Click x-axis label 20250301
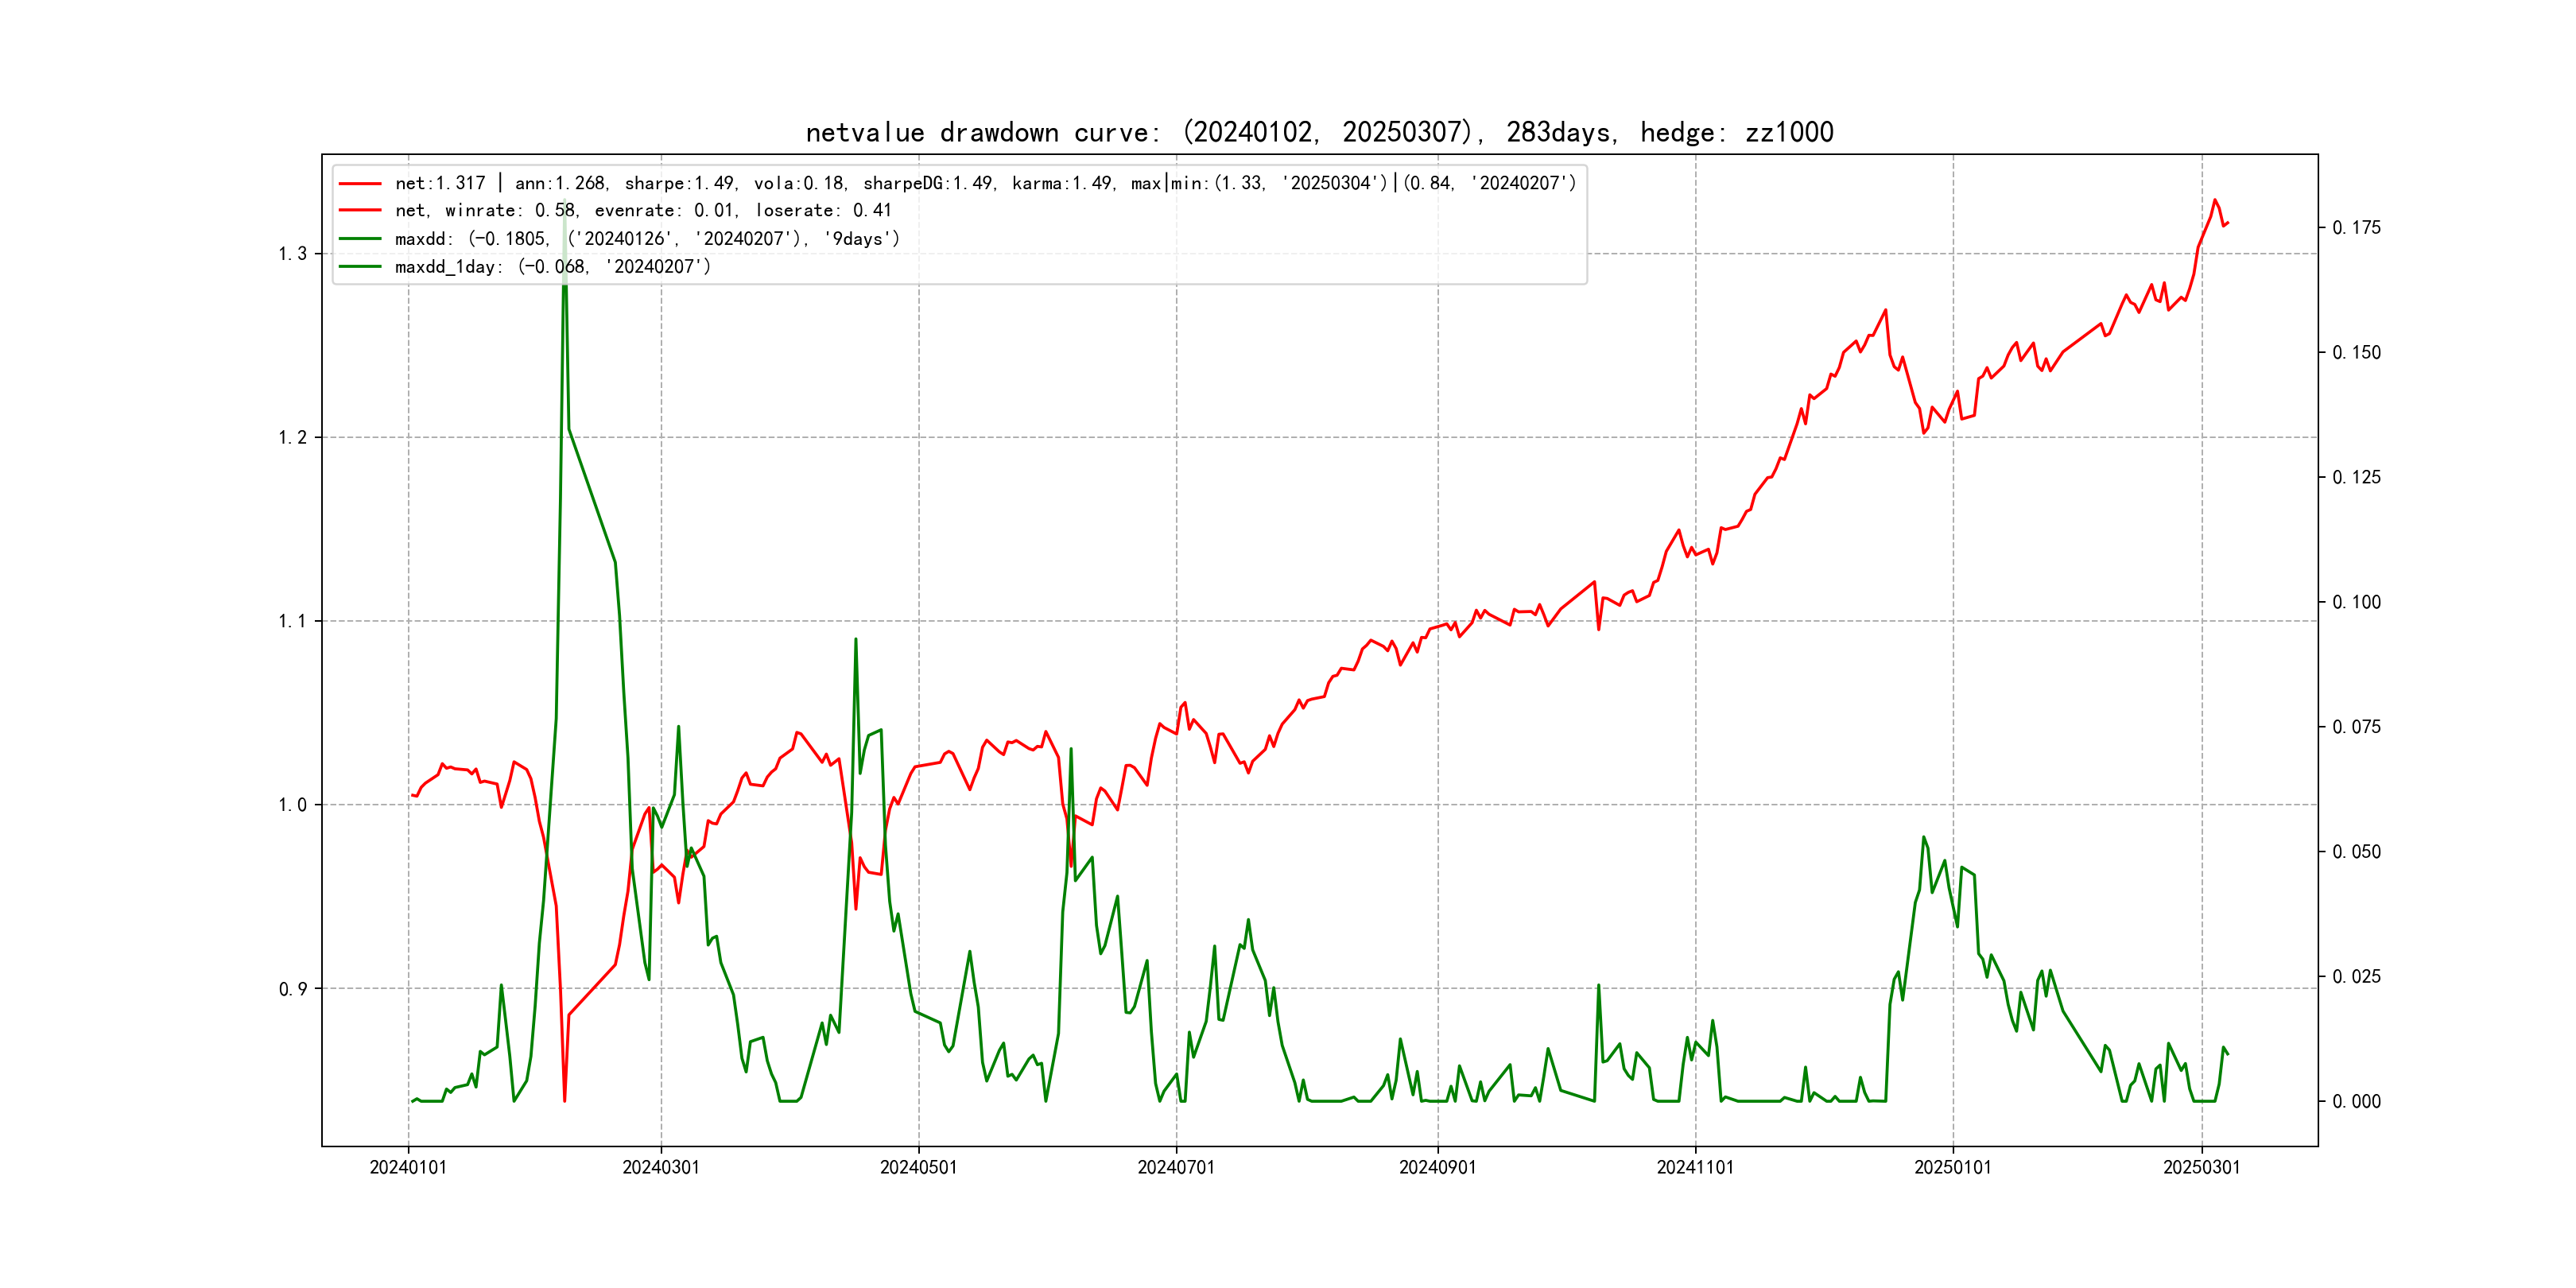The height and width of the screenshot is (1288, 2576). coord(2201,1168)
